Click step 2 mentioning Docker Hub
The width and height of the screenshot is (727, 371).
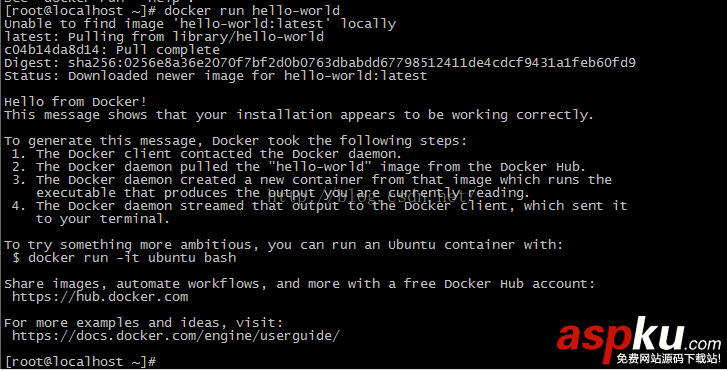[299, 166]
